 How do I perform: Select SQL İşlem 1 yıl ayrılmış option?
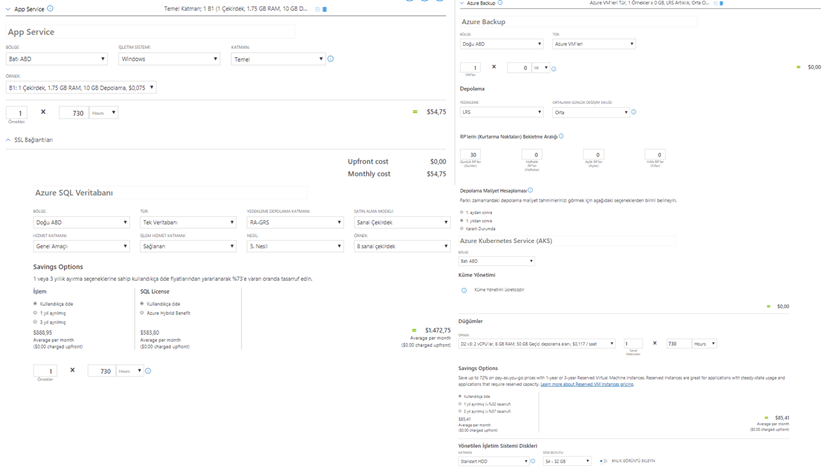coord(36,313)
